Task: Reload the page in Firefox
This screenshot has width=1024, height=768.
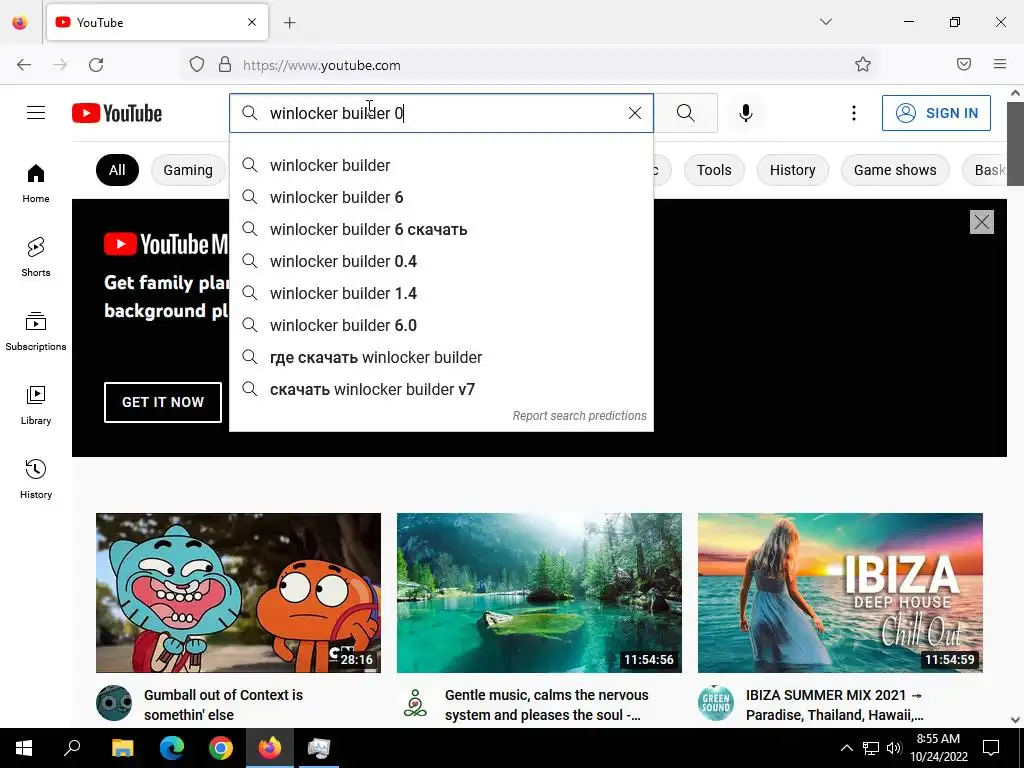Action: 96,65
